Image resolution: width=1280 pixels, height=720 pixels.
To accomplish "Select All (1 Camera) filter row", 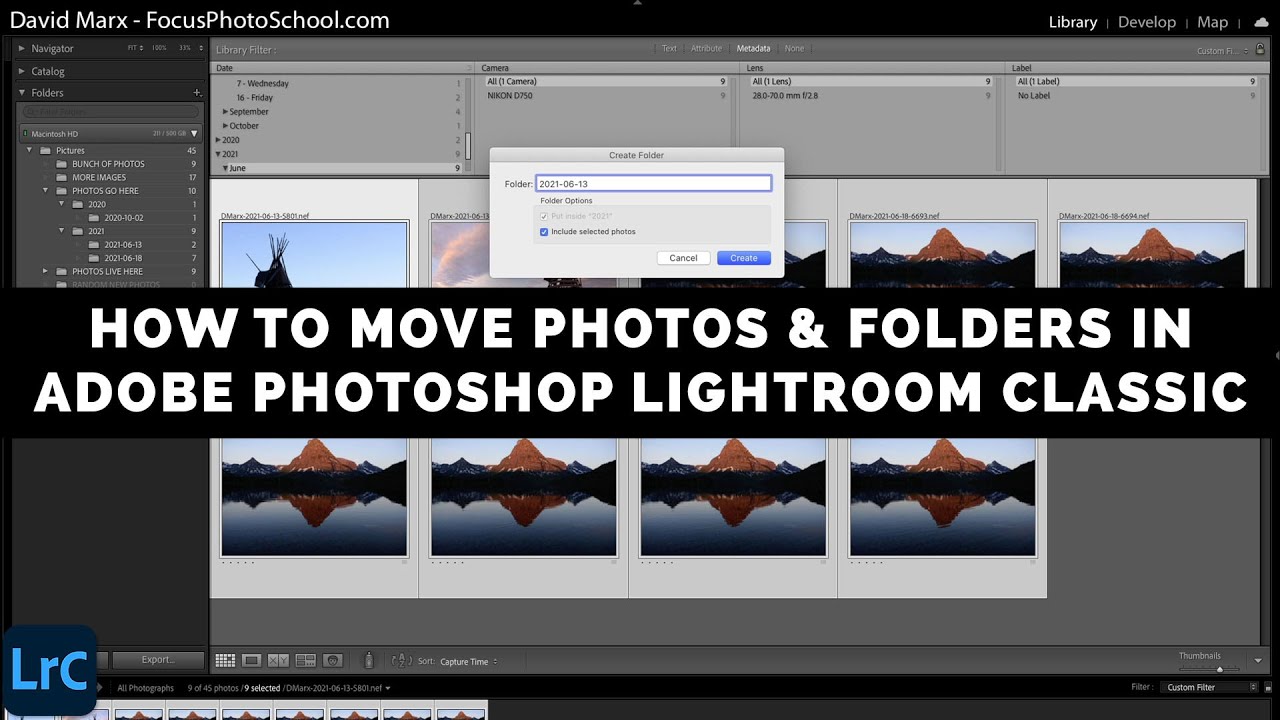I will click(605, 82).
